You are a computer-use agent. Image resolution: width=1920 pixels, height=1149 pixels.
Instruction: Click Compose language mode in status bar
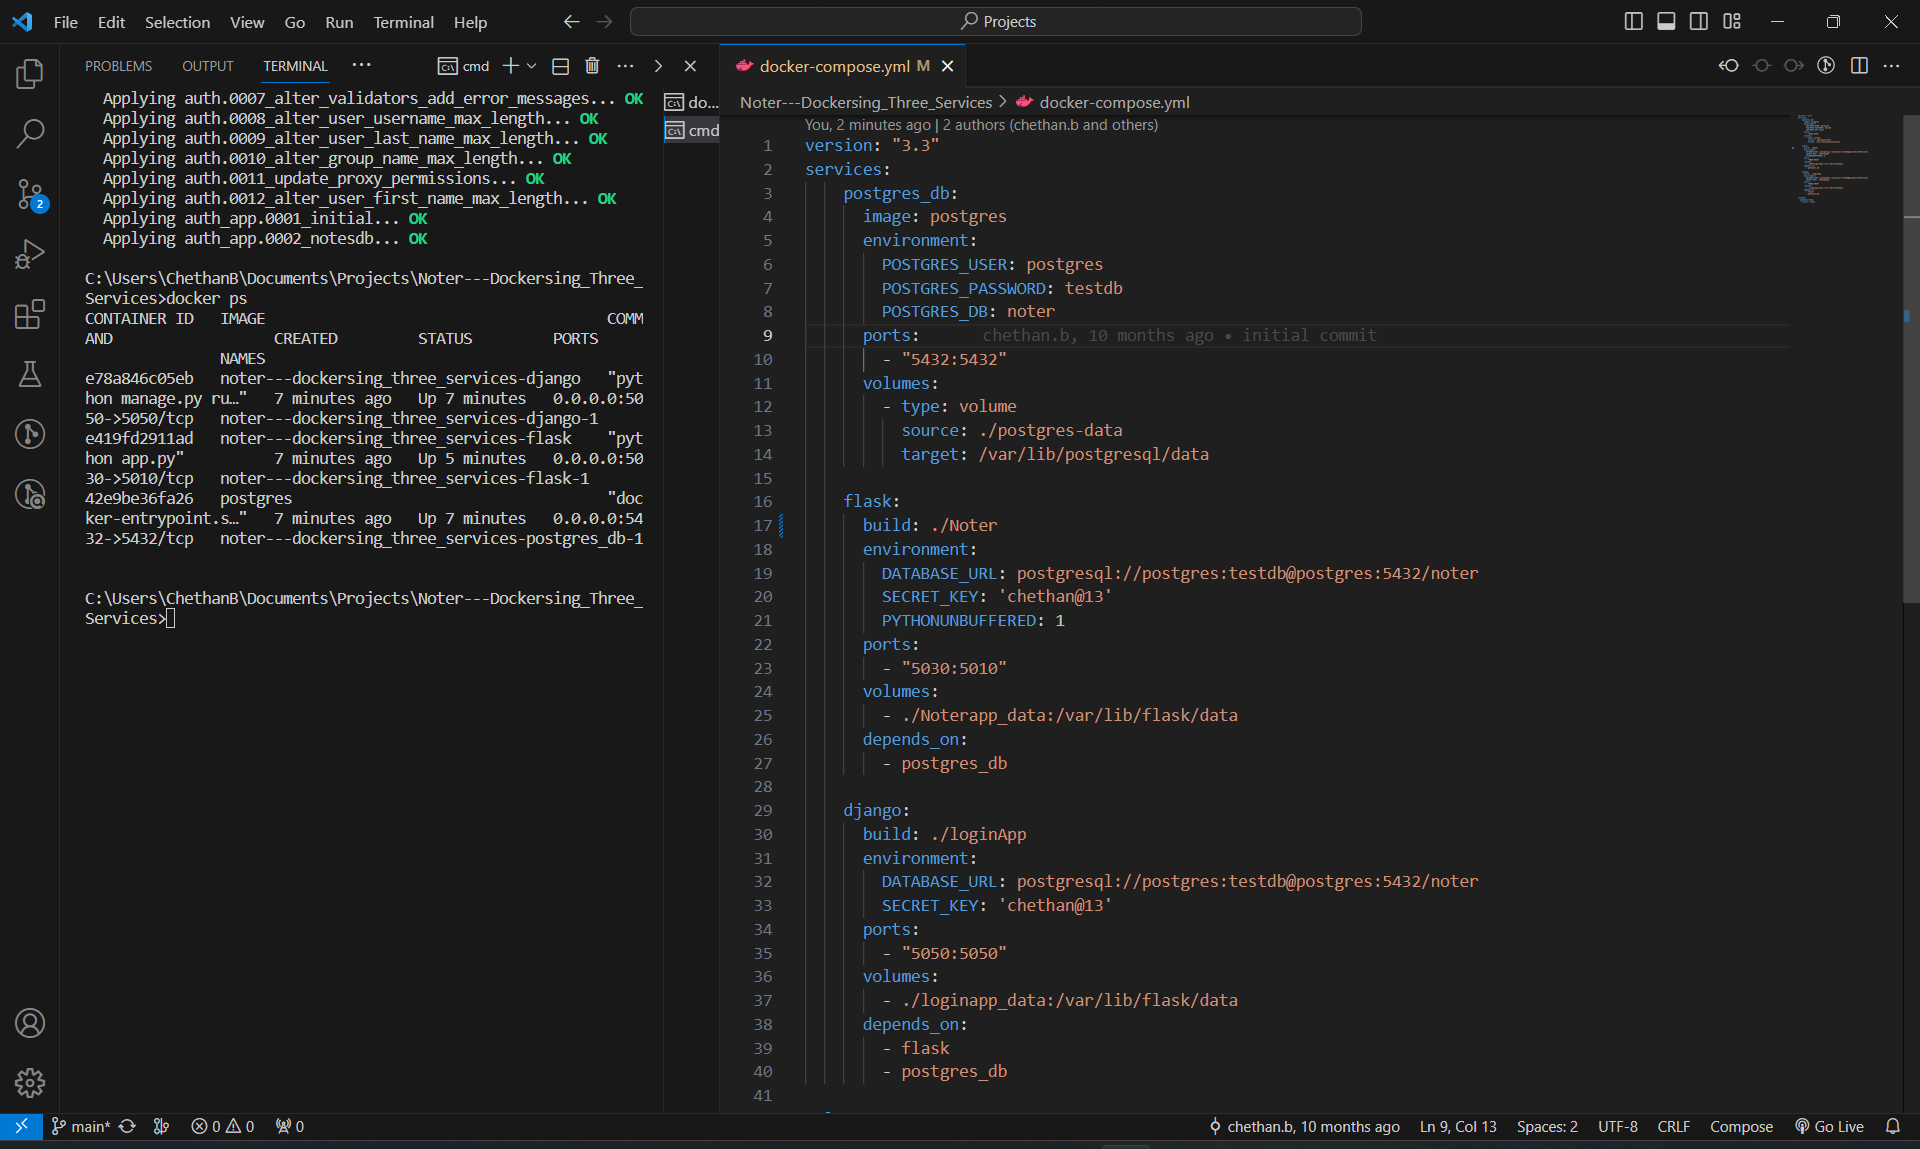pyautogui.click(x=1740, y=1126)
